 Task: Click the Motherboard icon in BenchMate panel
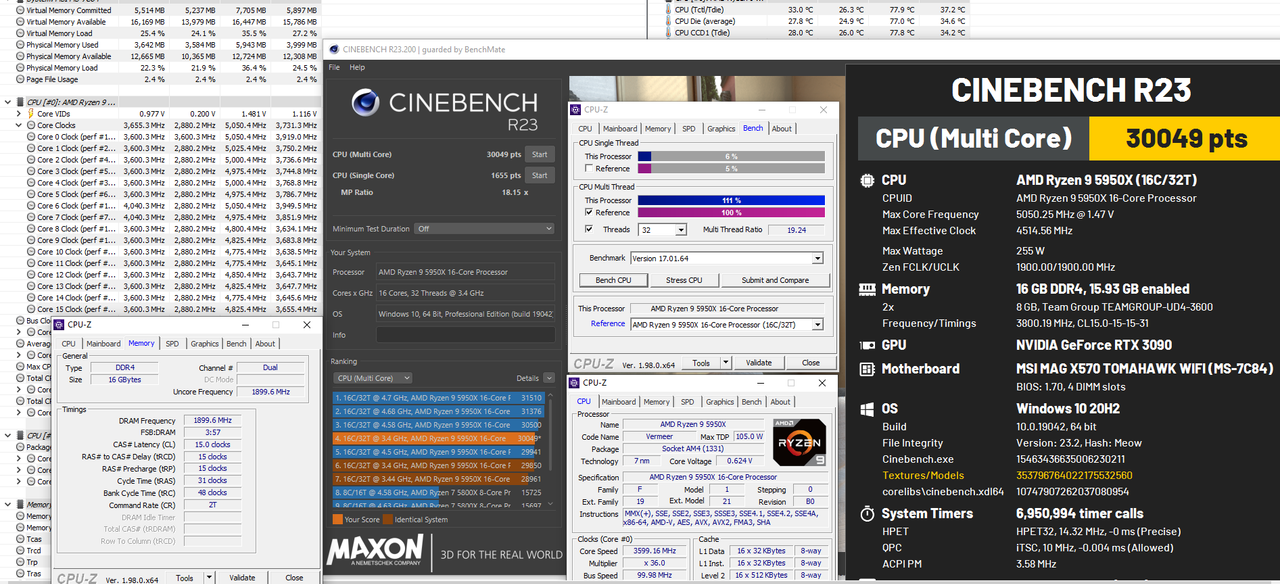pyautogui.click(x=866, y=369)
